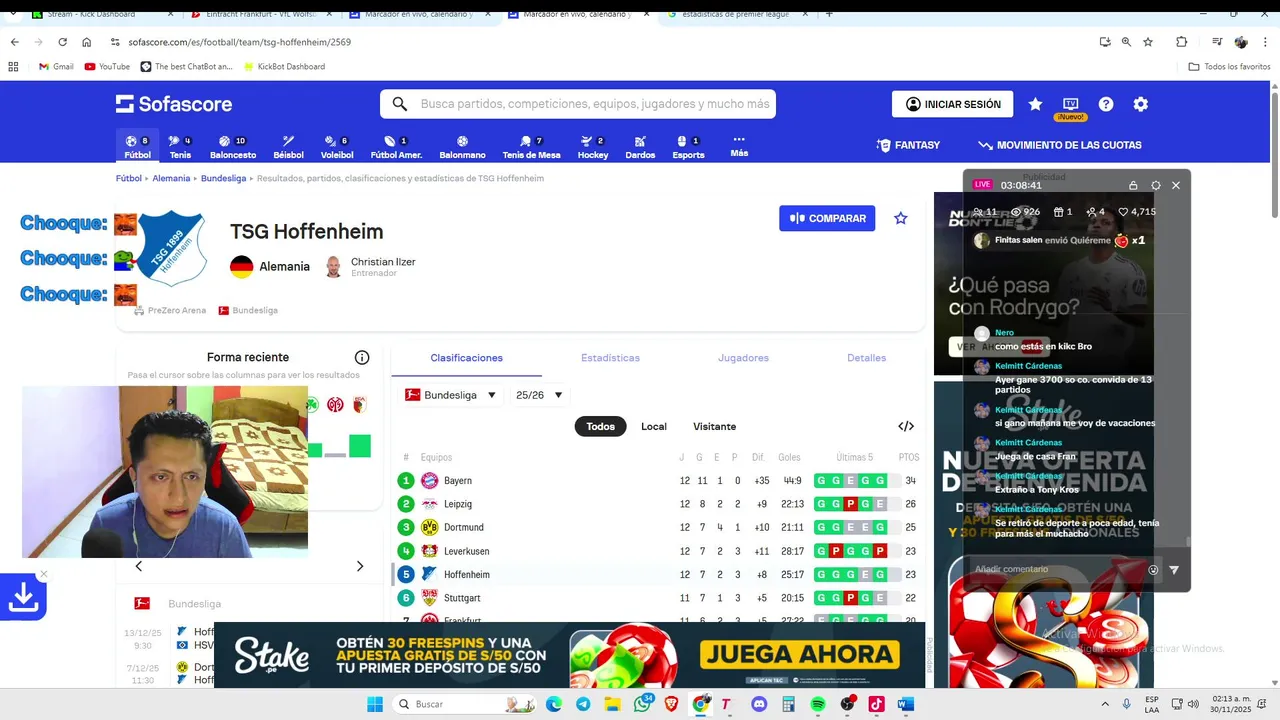
Task: Click the filter icon beside comment box
Action: click(x=1174, y=570)
